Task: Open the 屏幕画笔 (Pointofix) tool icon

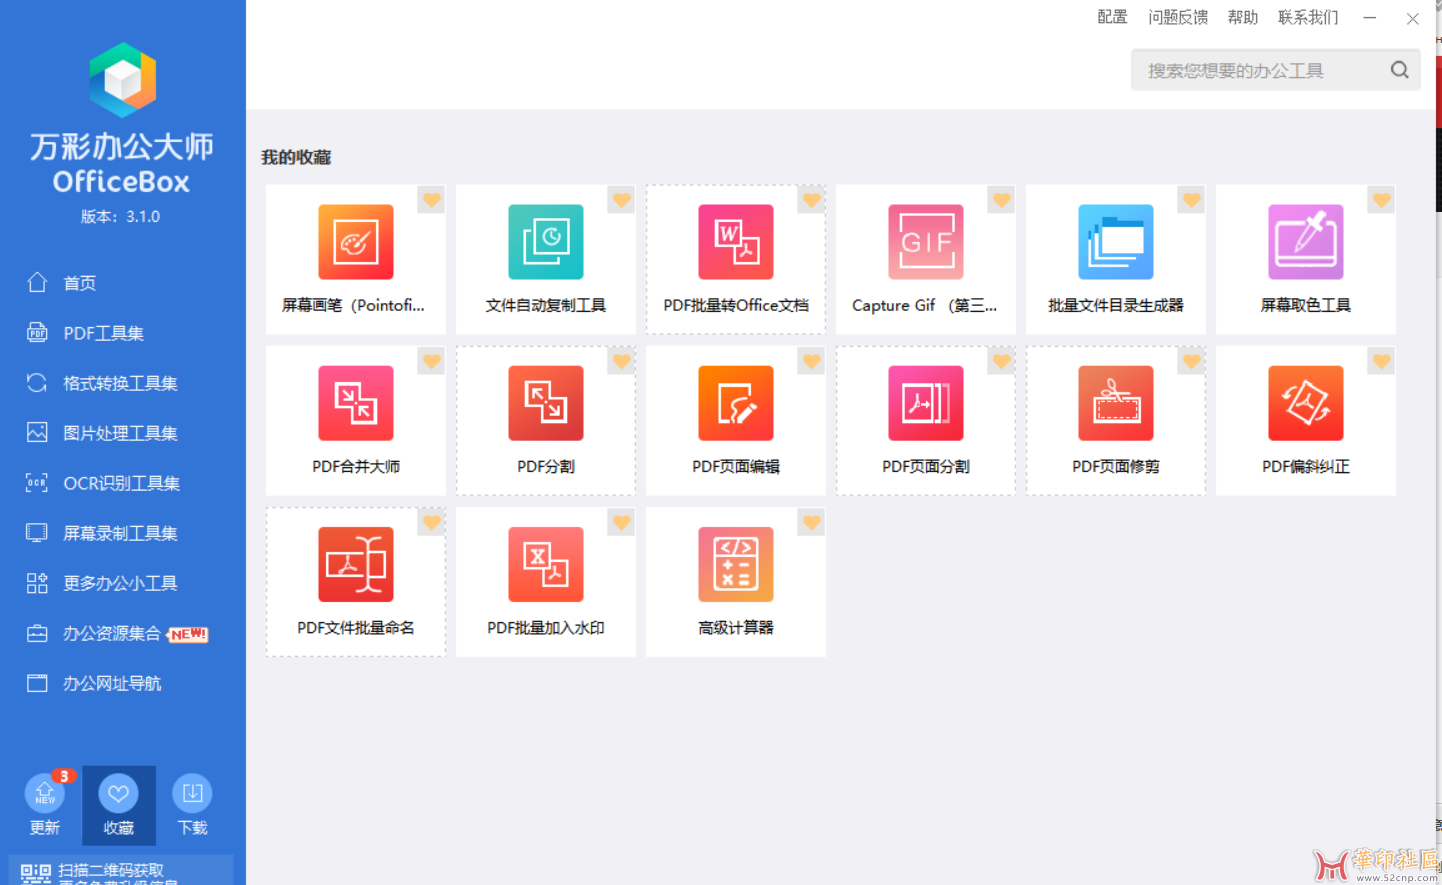Action: click(356, 242)
